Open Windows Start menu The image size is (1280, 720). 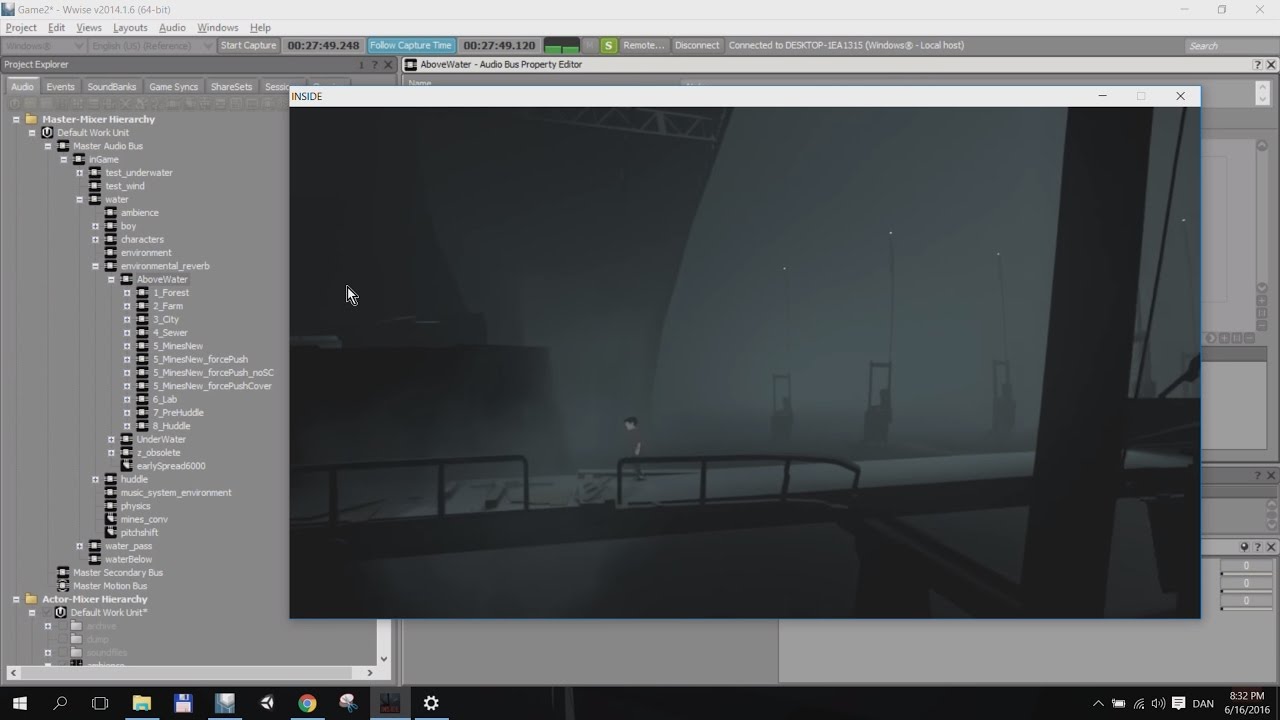click(20, 703)
